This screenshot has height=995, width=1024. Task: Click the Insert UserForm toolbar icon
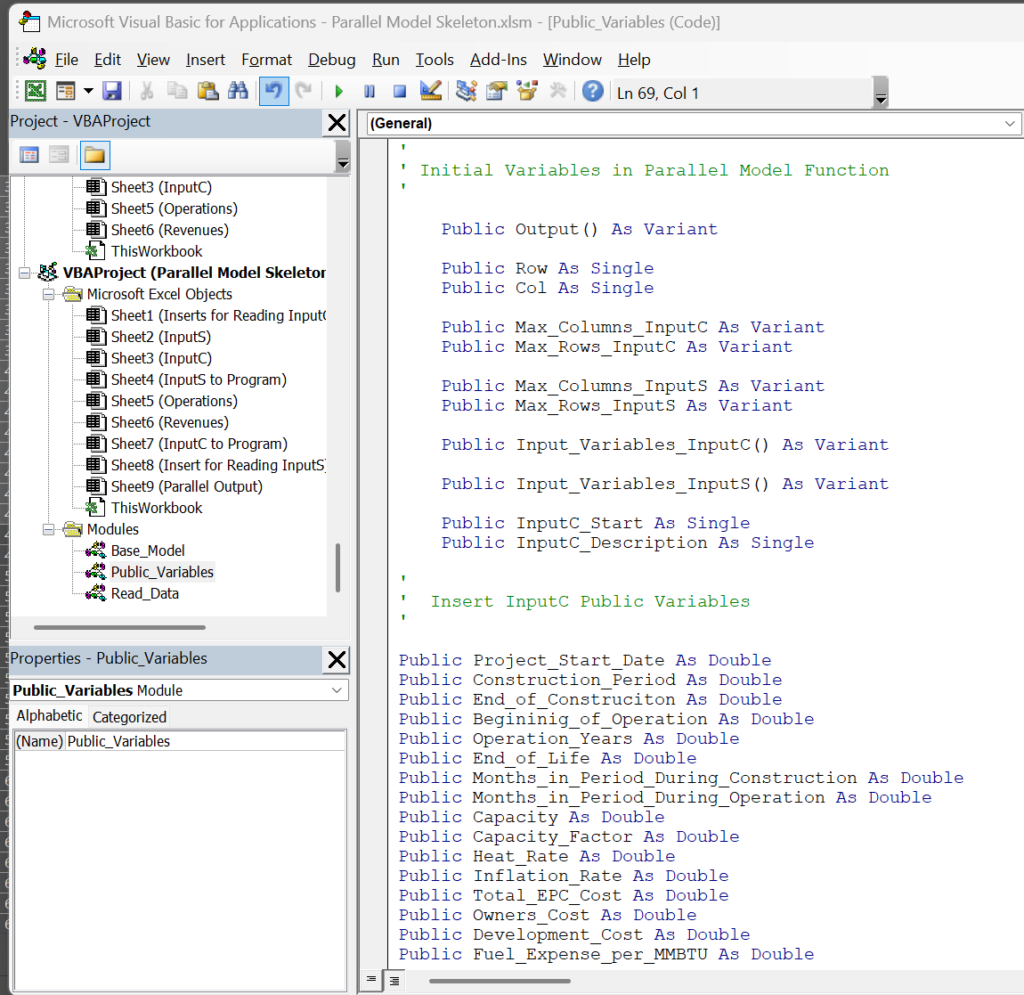(65, 91)
